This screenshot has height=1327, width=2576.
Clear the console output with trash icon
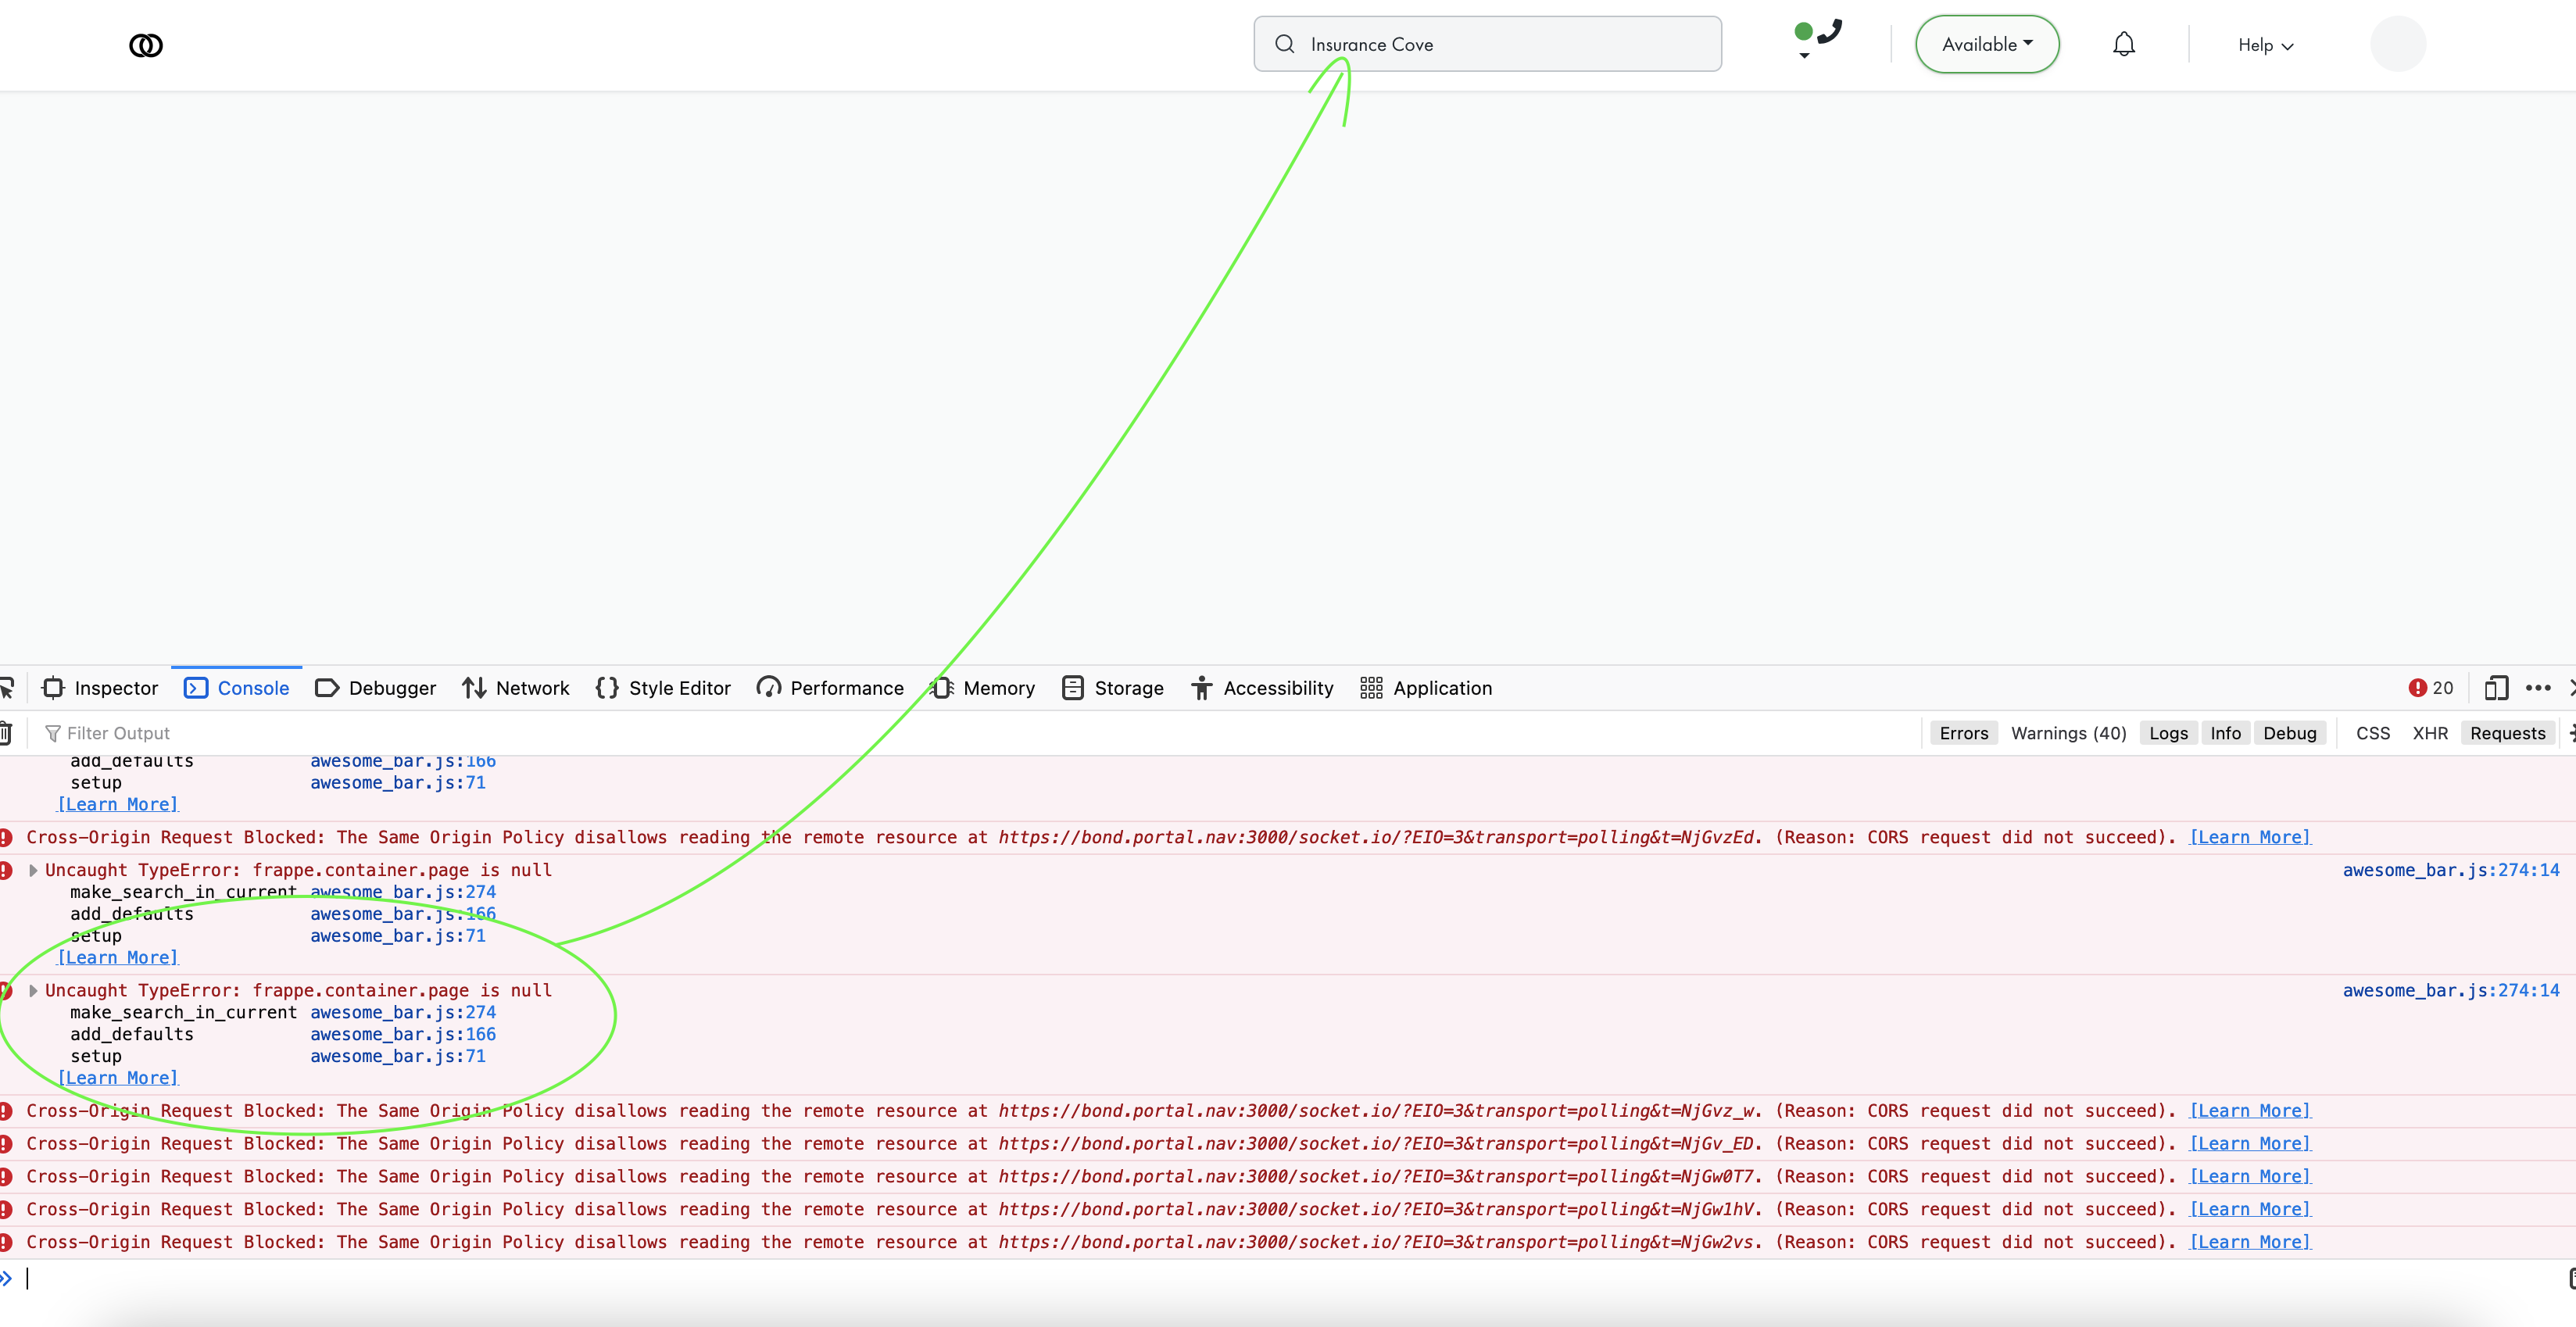click(8, 732)
